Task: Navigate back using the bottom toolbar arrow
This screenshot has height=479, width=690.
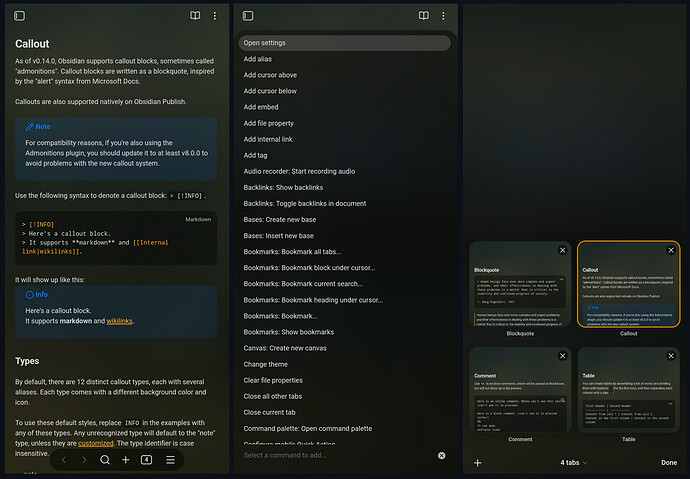Action: tap(64, 460)
